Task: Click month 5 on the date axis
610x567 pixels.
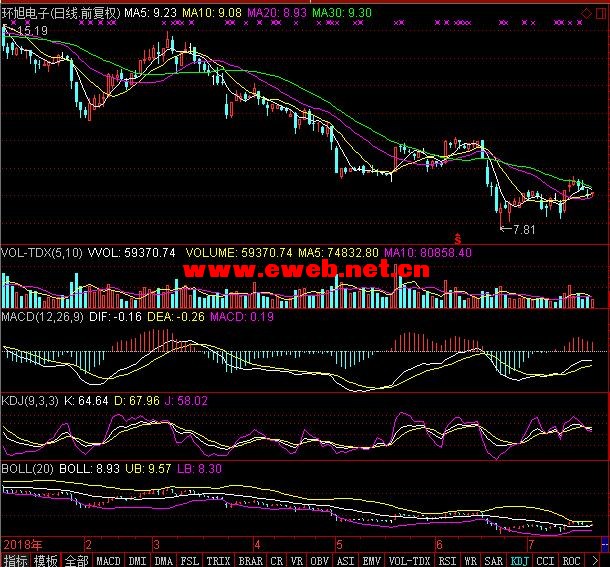Action: 339,544
